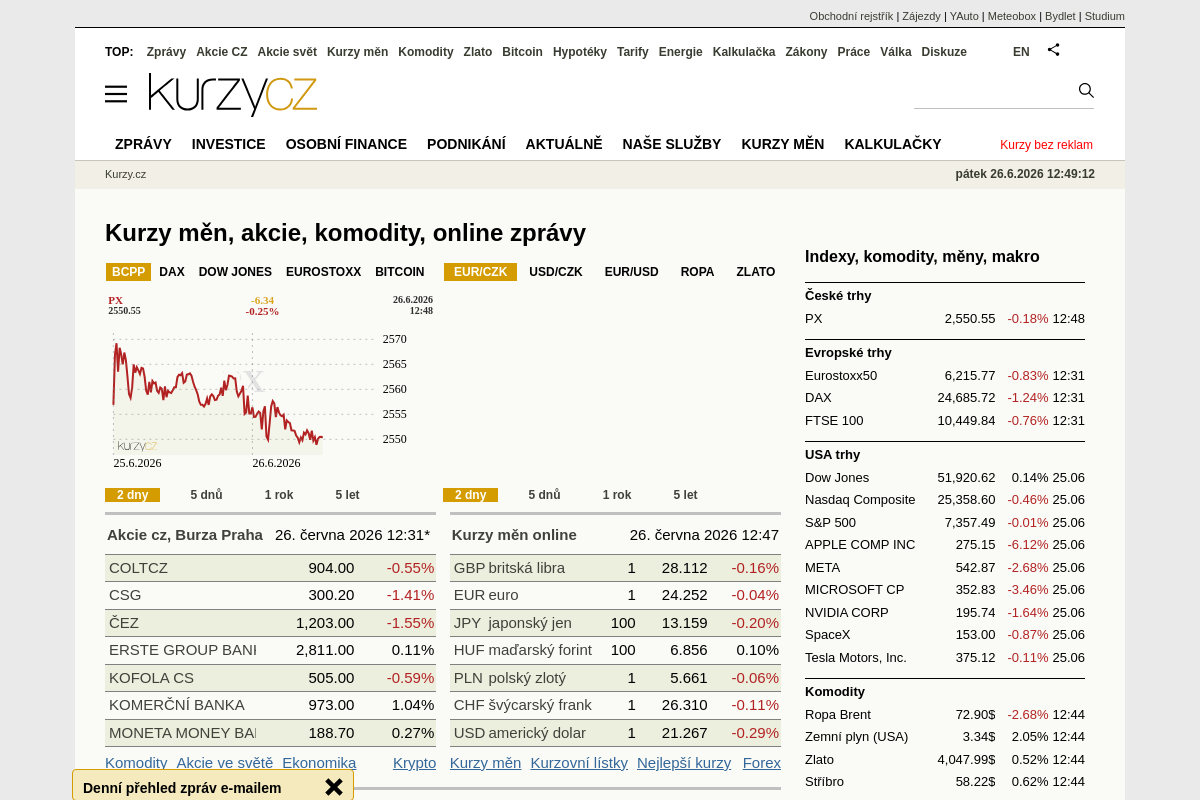Image resolution: width=1200 pixels, height=800 pixels.
Task: Click the share icon next to EN
Action: pos(1053,49)
